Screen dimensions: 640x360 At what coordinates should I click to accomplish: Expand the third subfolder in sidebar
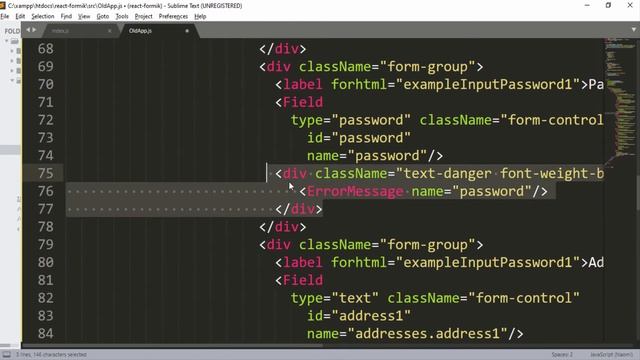[x=12, y=71]
